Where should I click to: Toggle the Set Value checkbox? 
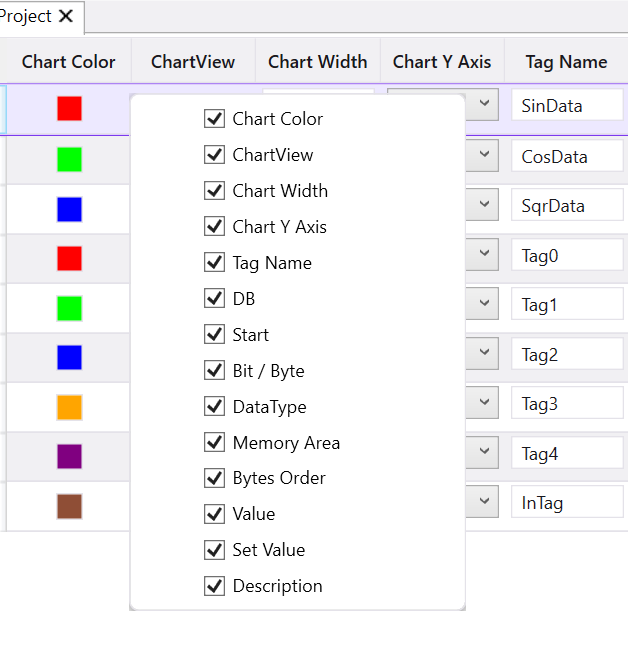pyautogui.click(x=215, y=550)
